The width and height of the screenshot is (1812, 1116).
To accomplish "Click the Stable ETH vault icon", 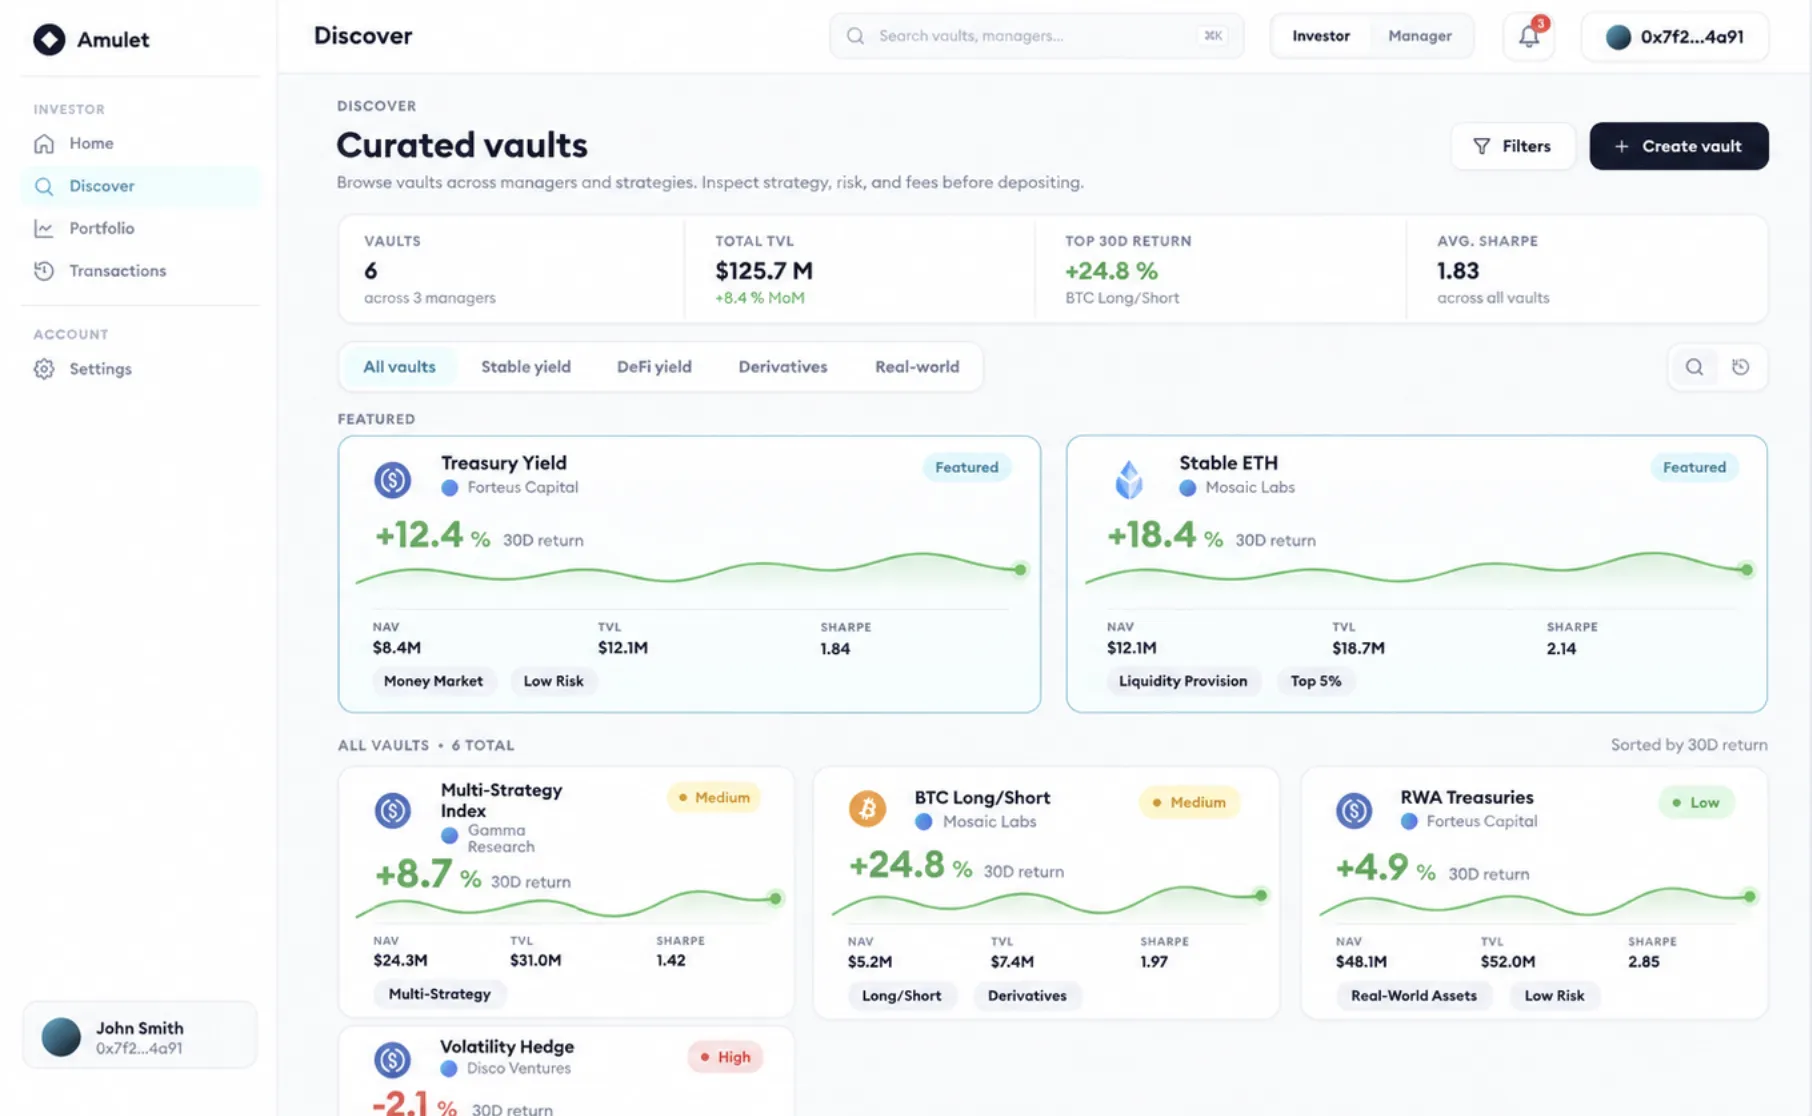I will (1130, 480).
